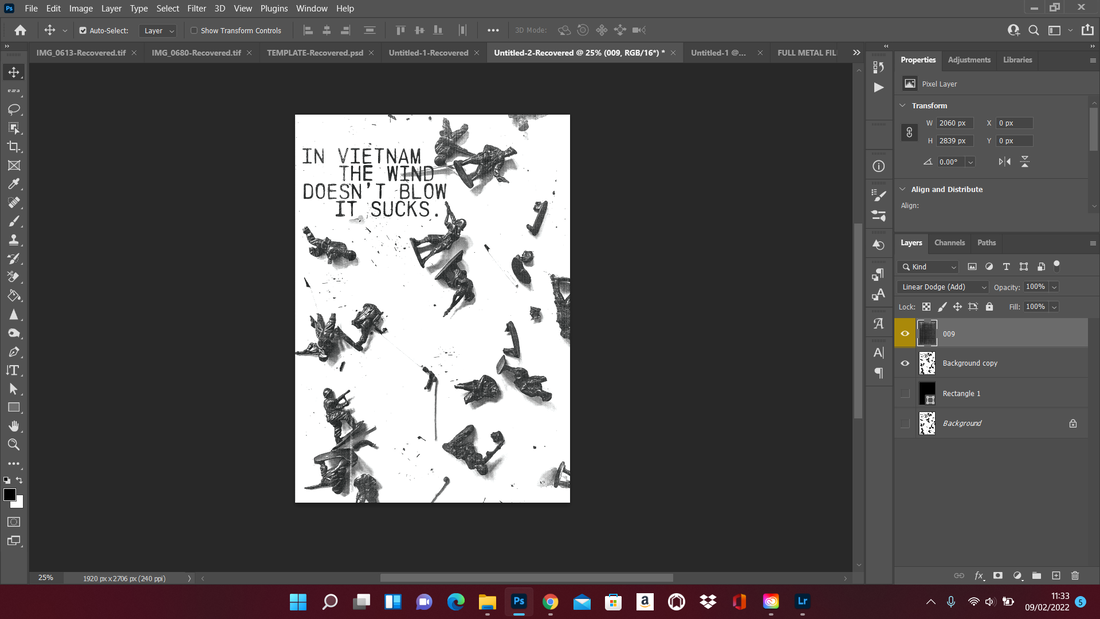The image size is (1100, 619).
Task: Click the foreground color swatch
Action: coord(9,495)
